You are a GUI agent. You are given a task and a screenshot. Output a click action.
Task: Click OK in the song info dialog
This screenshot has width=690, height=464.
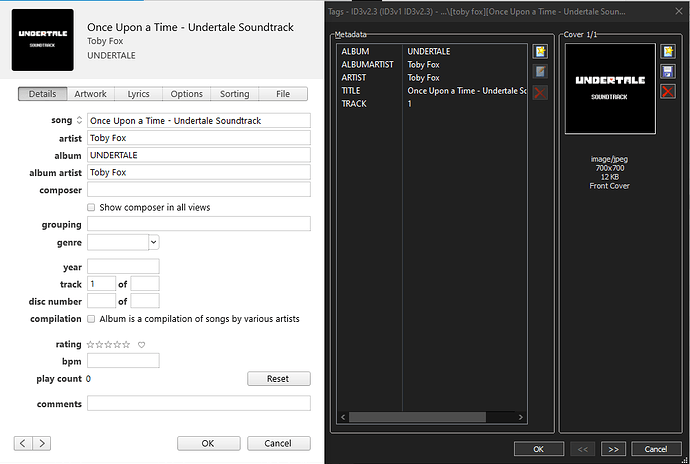click(209, 443)
